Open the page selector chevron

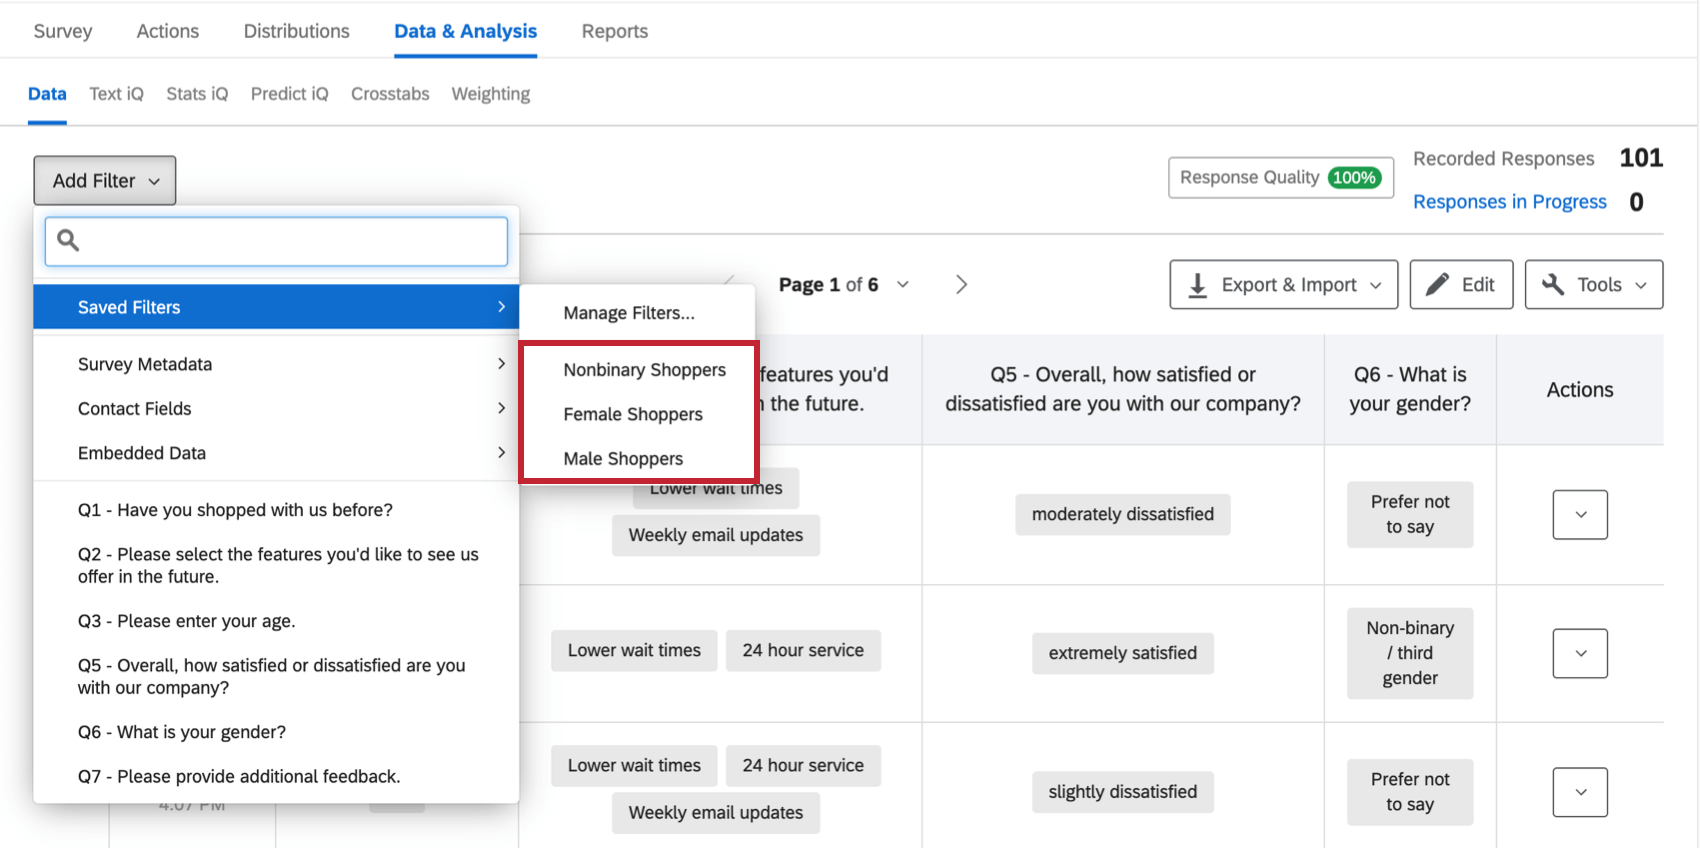point(903,285)
